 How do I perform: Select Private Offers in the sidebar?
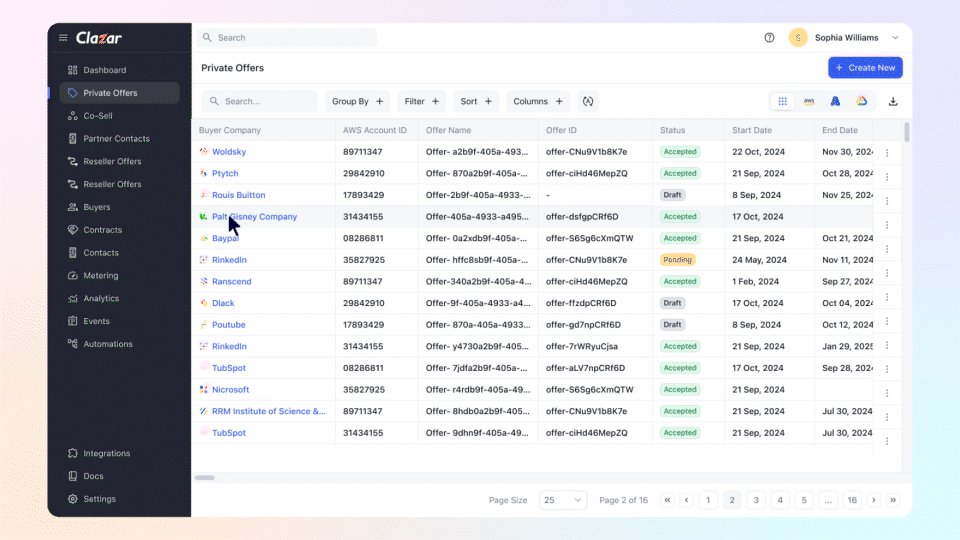pos(119,93)
